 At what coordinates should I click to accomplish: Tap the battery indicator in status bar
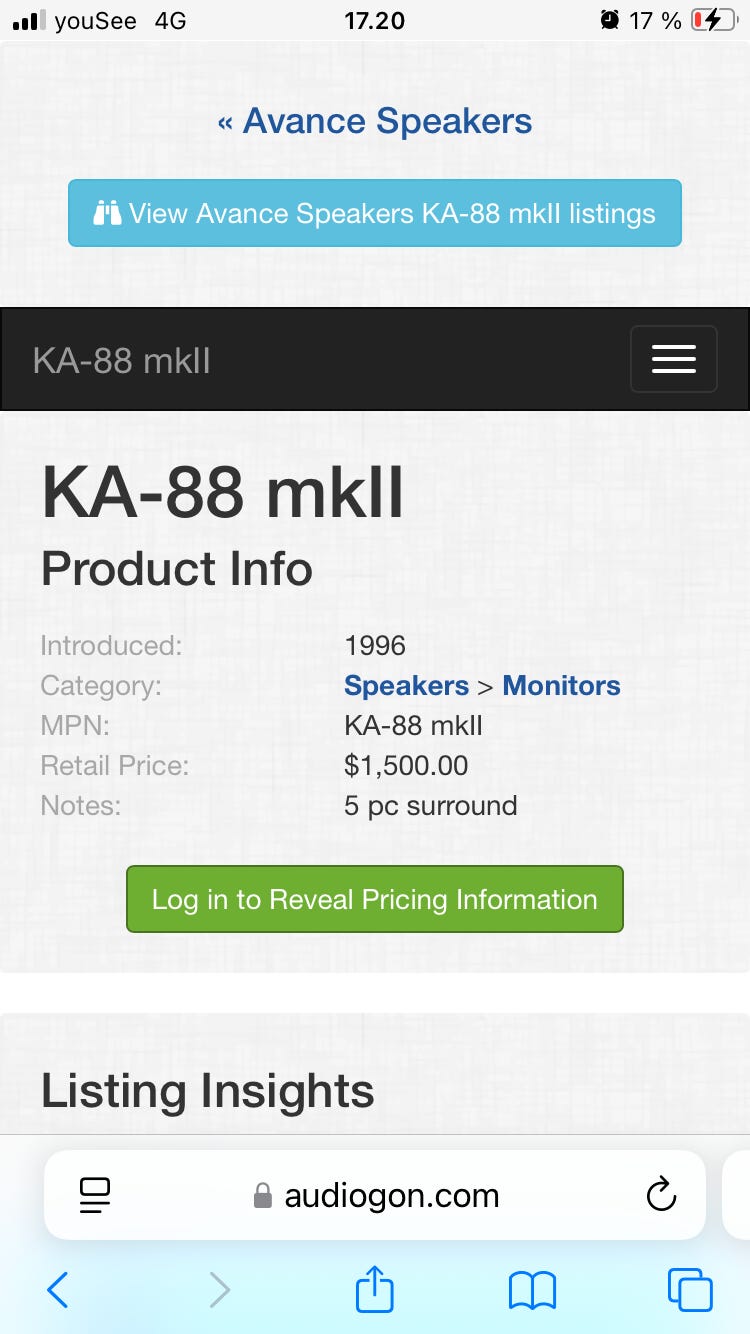point(713,20)
